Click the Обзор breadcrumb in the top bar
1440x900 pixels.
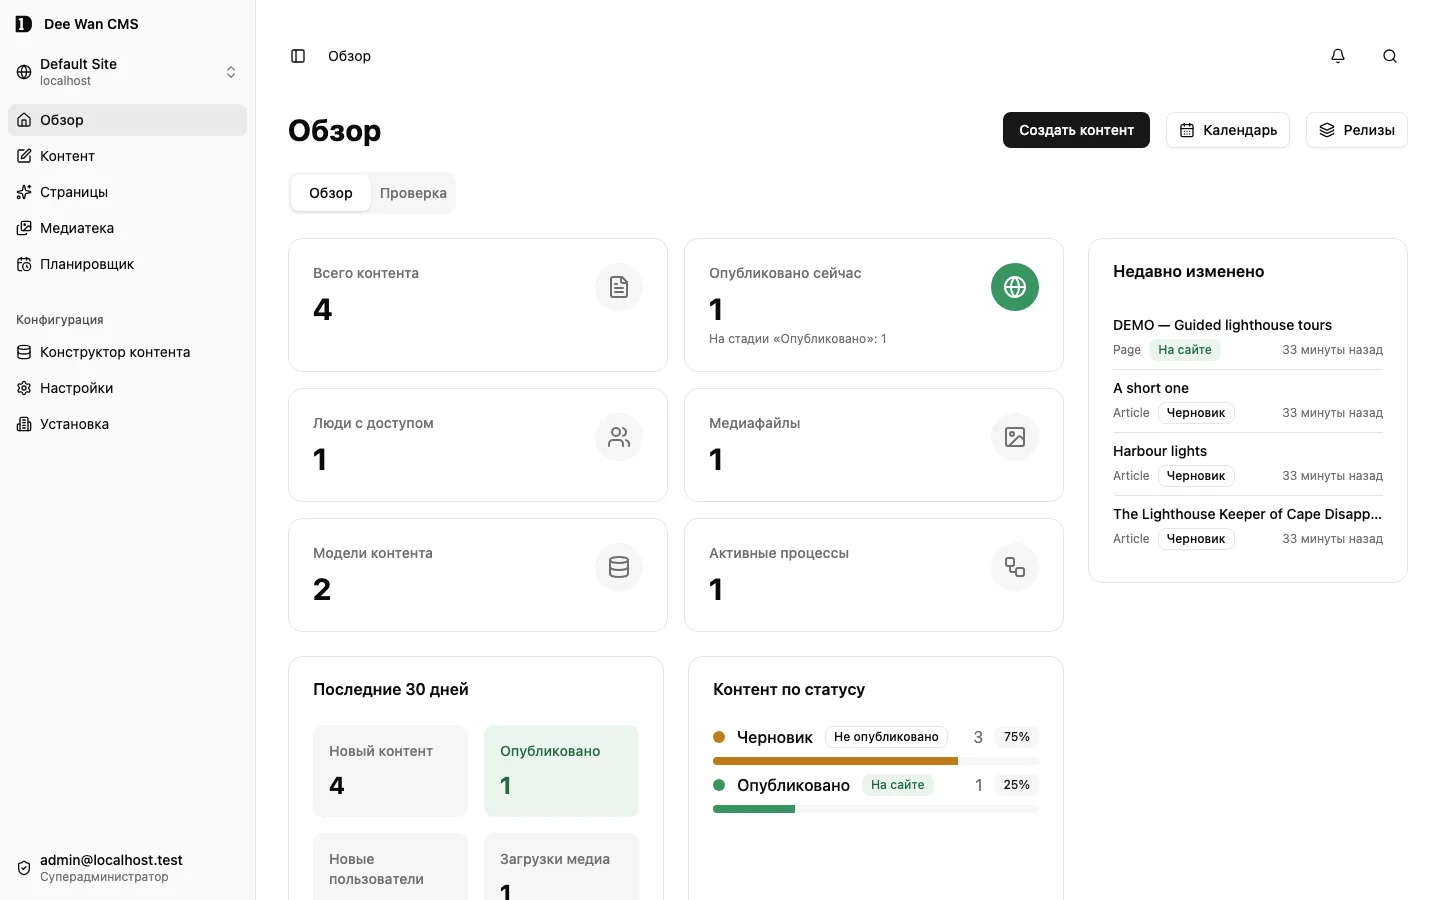click(x=349, y=56)
